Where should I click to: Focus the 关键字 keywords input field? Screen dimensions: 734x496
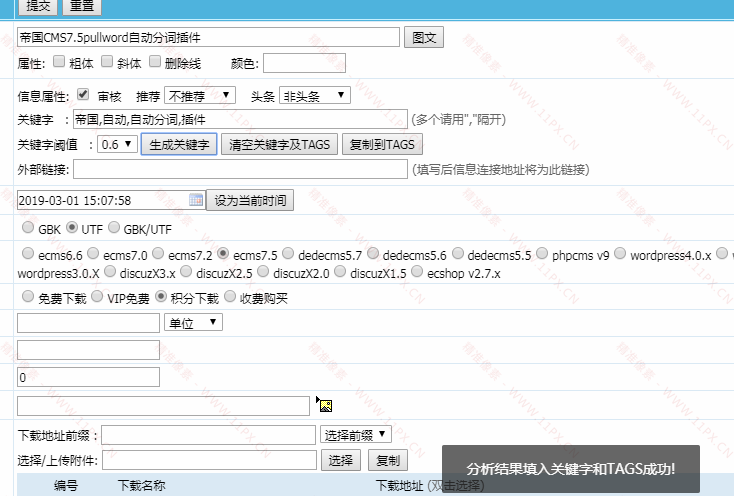(240, 119)
